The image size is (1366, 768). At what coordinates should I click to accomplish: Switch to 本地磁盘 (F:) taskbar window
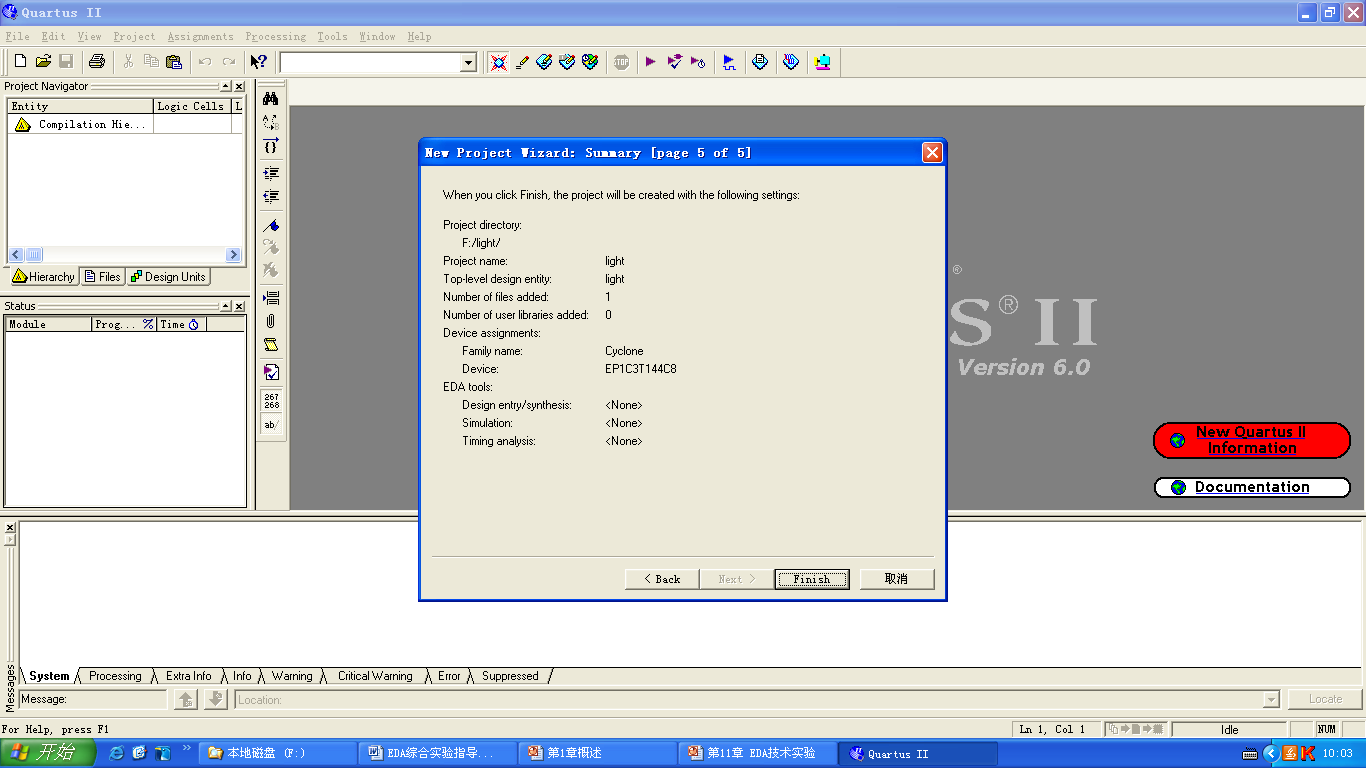(x=278, y=753)
